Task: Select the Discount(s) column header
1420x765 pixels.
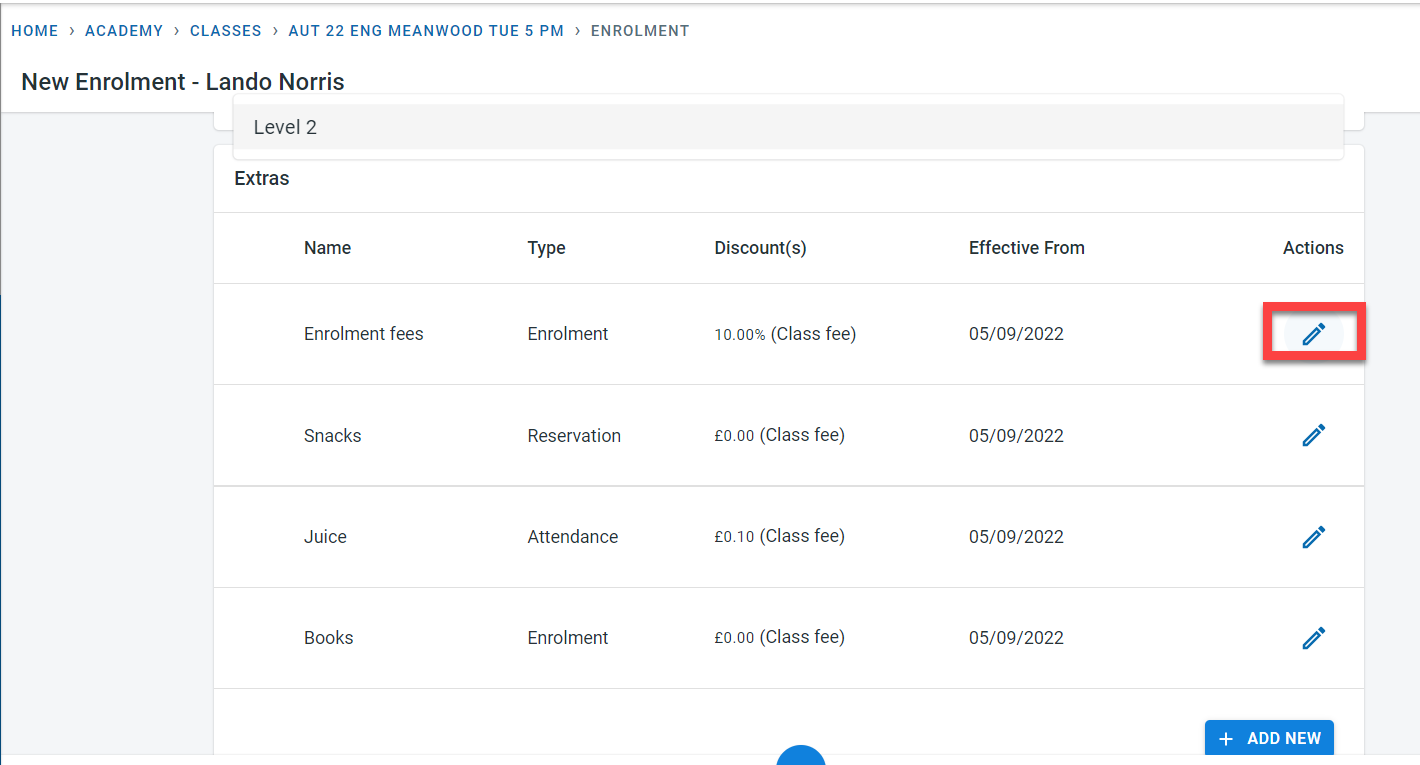Action: (x=760, y=248)
